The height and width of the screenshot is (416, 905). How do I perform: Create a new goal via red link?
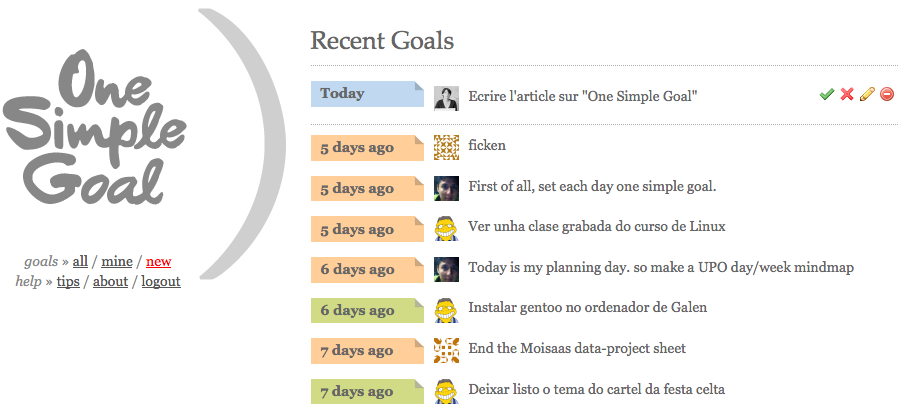[159, 261]
